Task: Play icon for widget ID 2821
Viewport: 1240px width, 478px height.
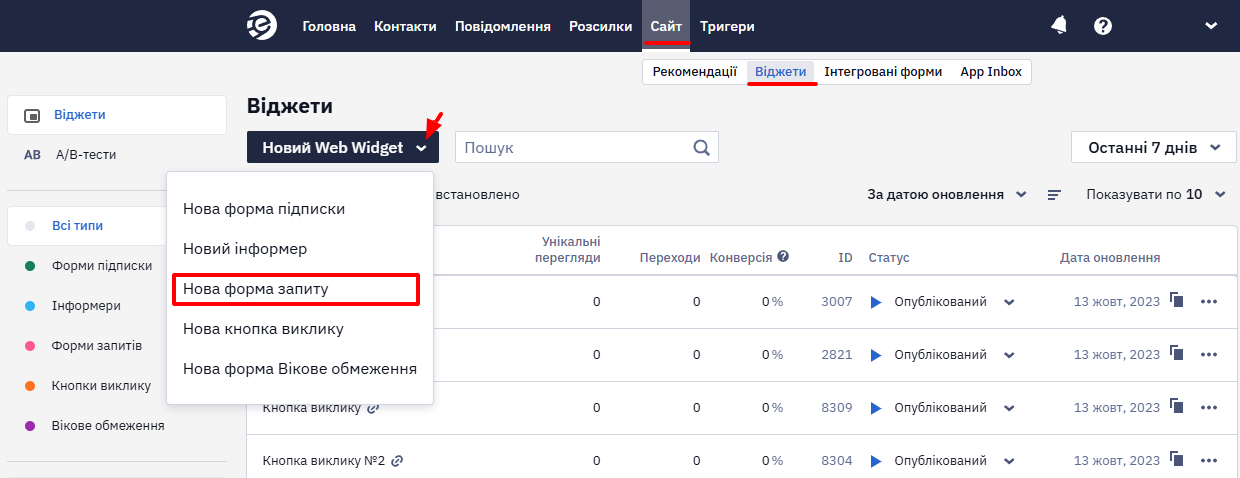Action: (876, 355)
